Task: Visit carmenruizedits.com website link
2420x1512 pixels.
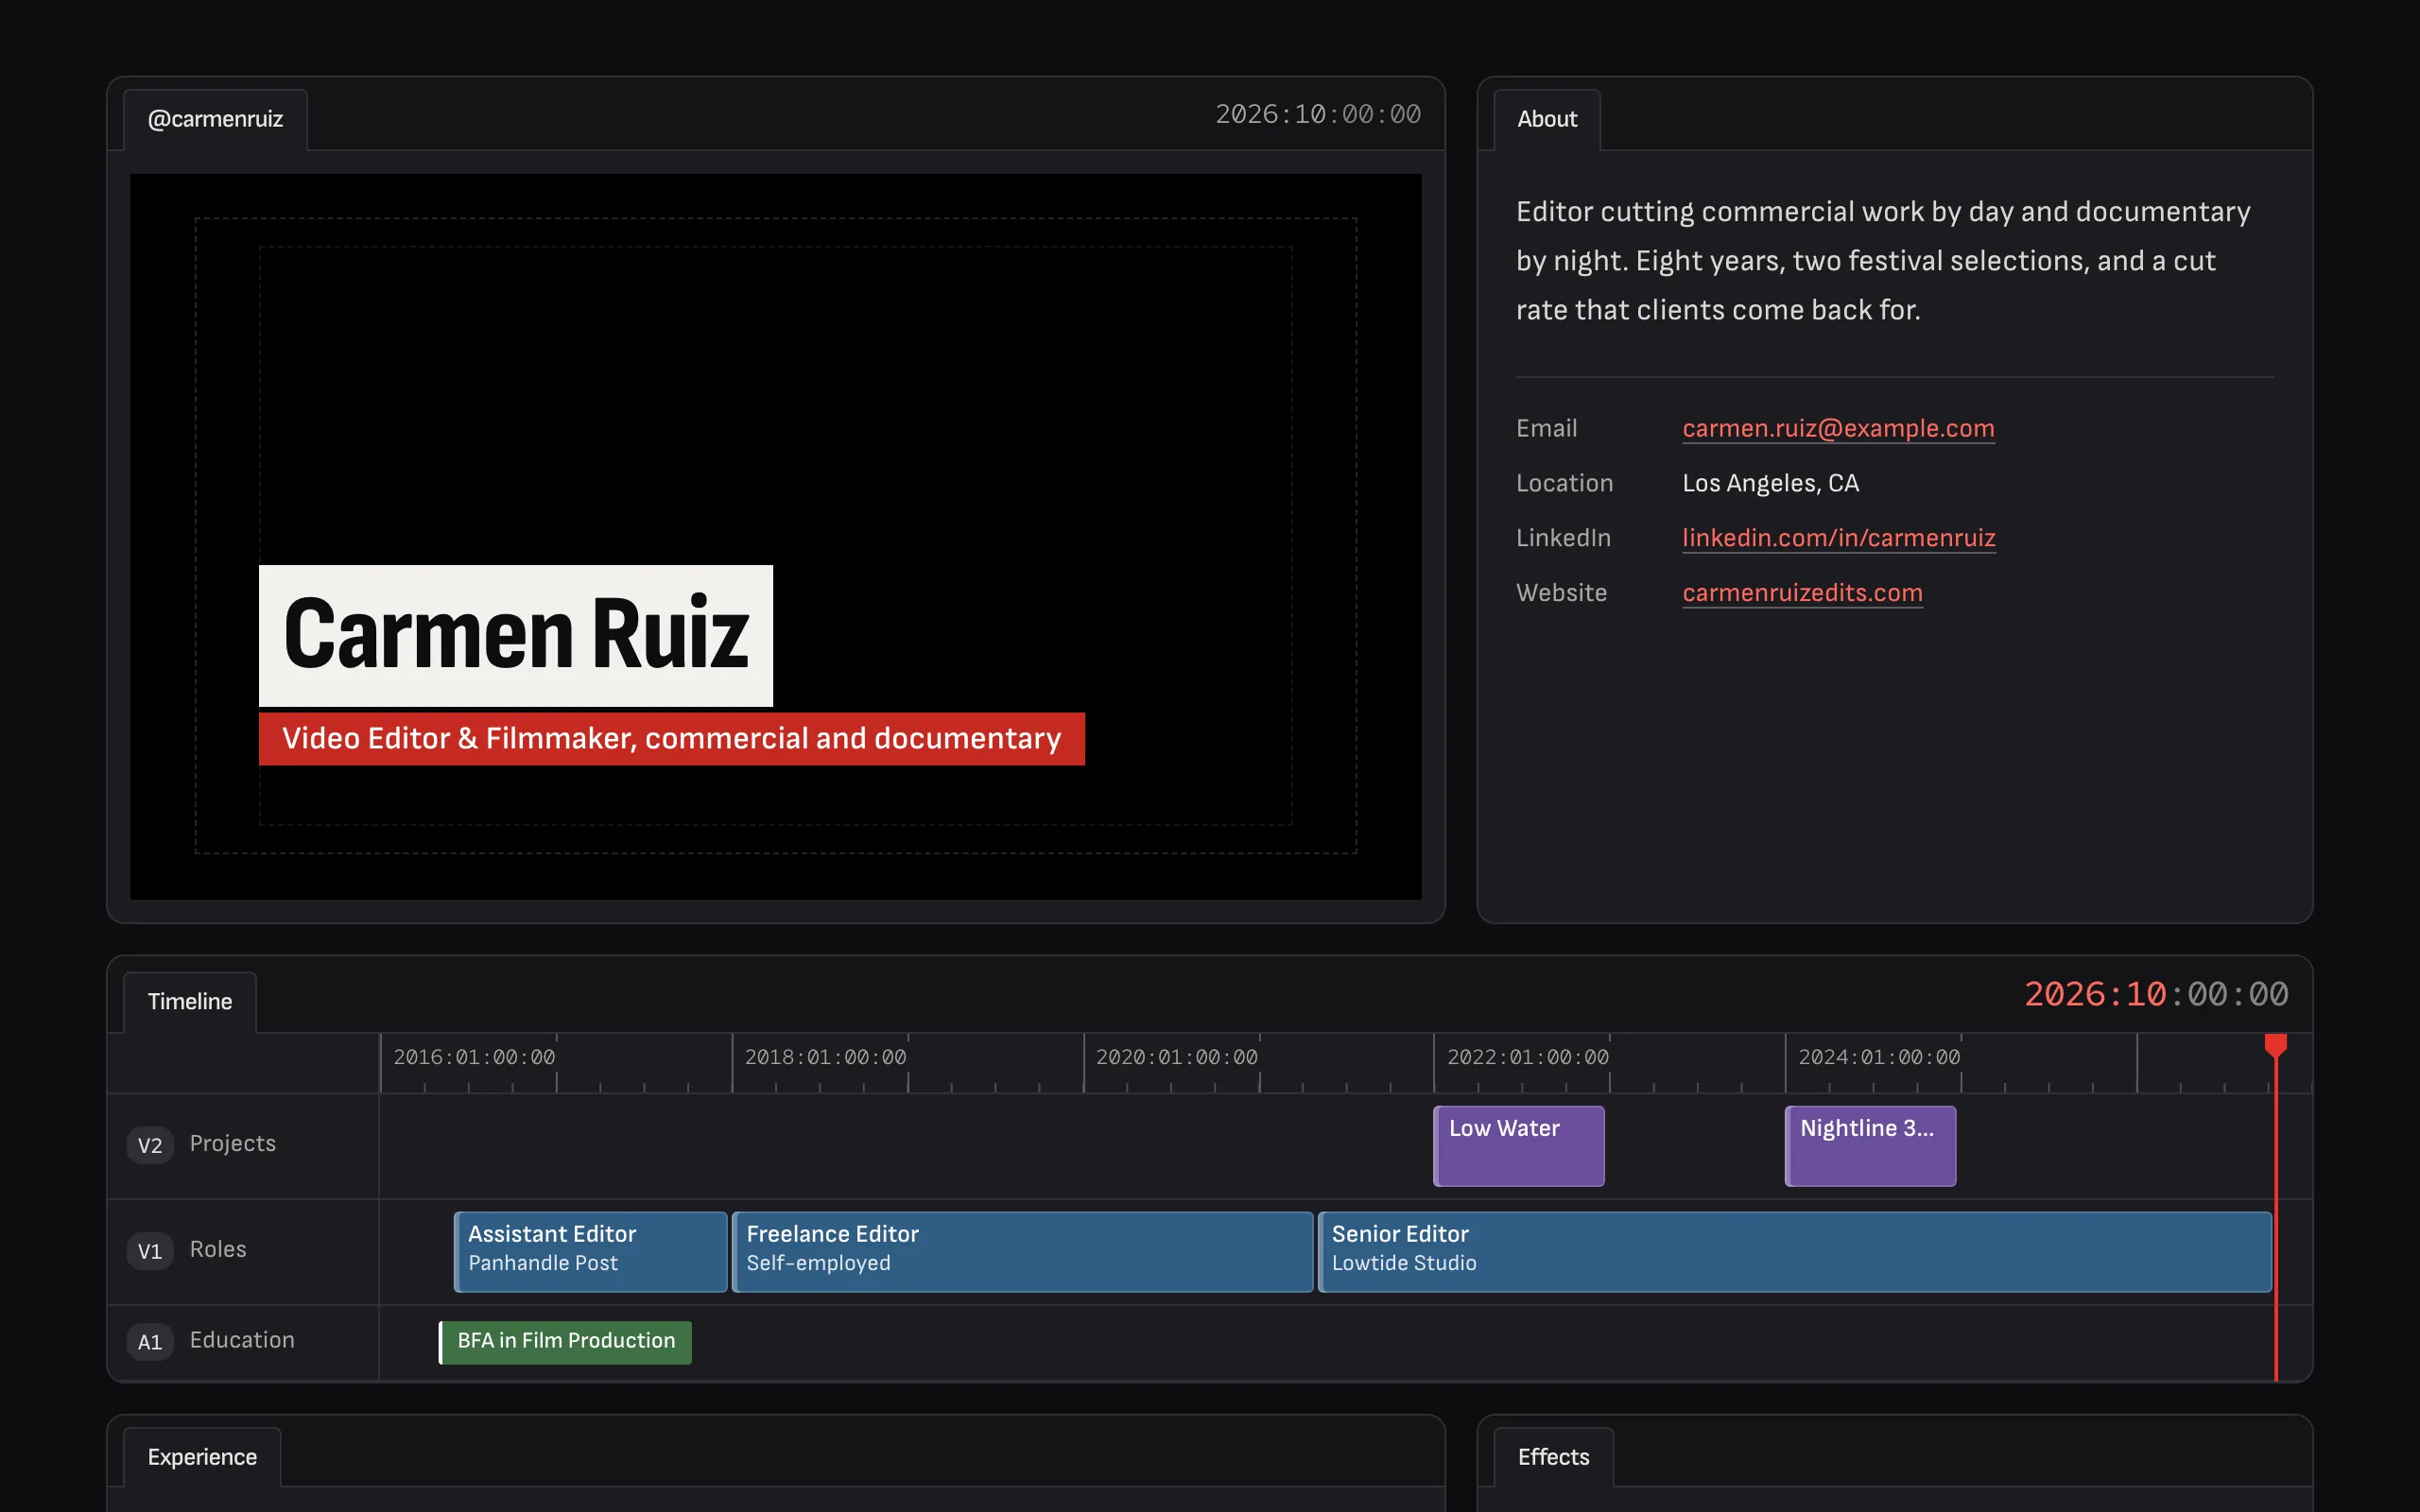Action: (1802, 593)
